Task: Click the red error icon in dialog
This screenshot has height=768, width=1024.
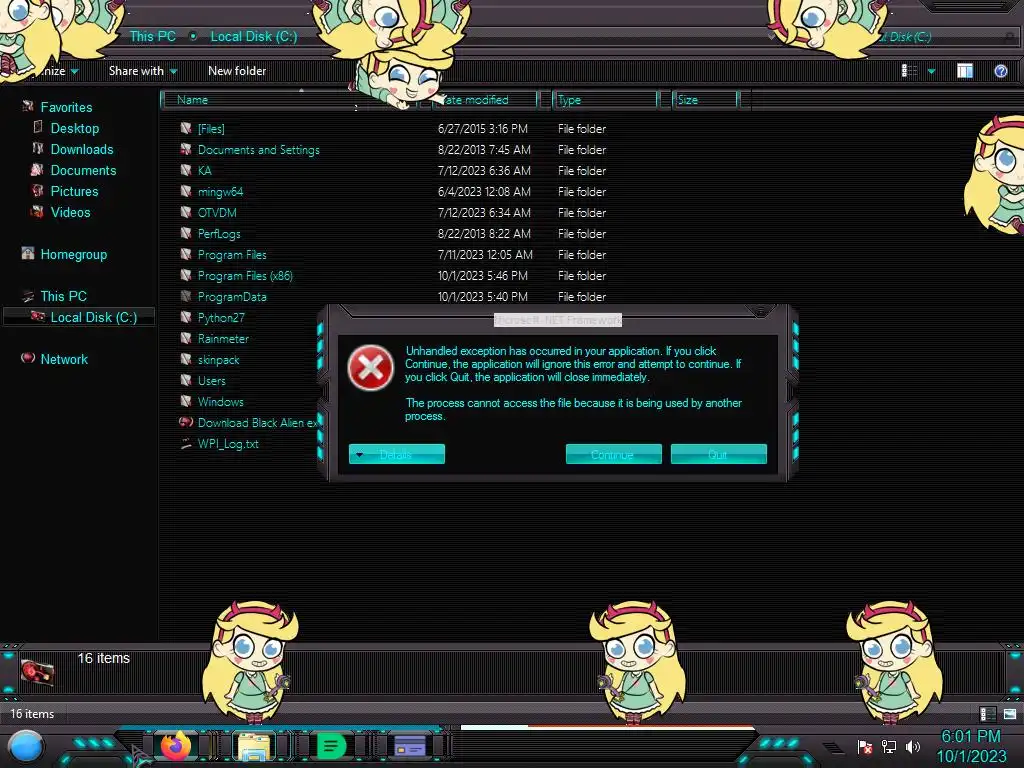Action: pyautogui.click(x=370, y=368)
